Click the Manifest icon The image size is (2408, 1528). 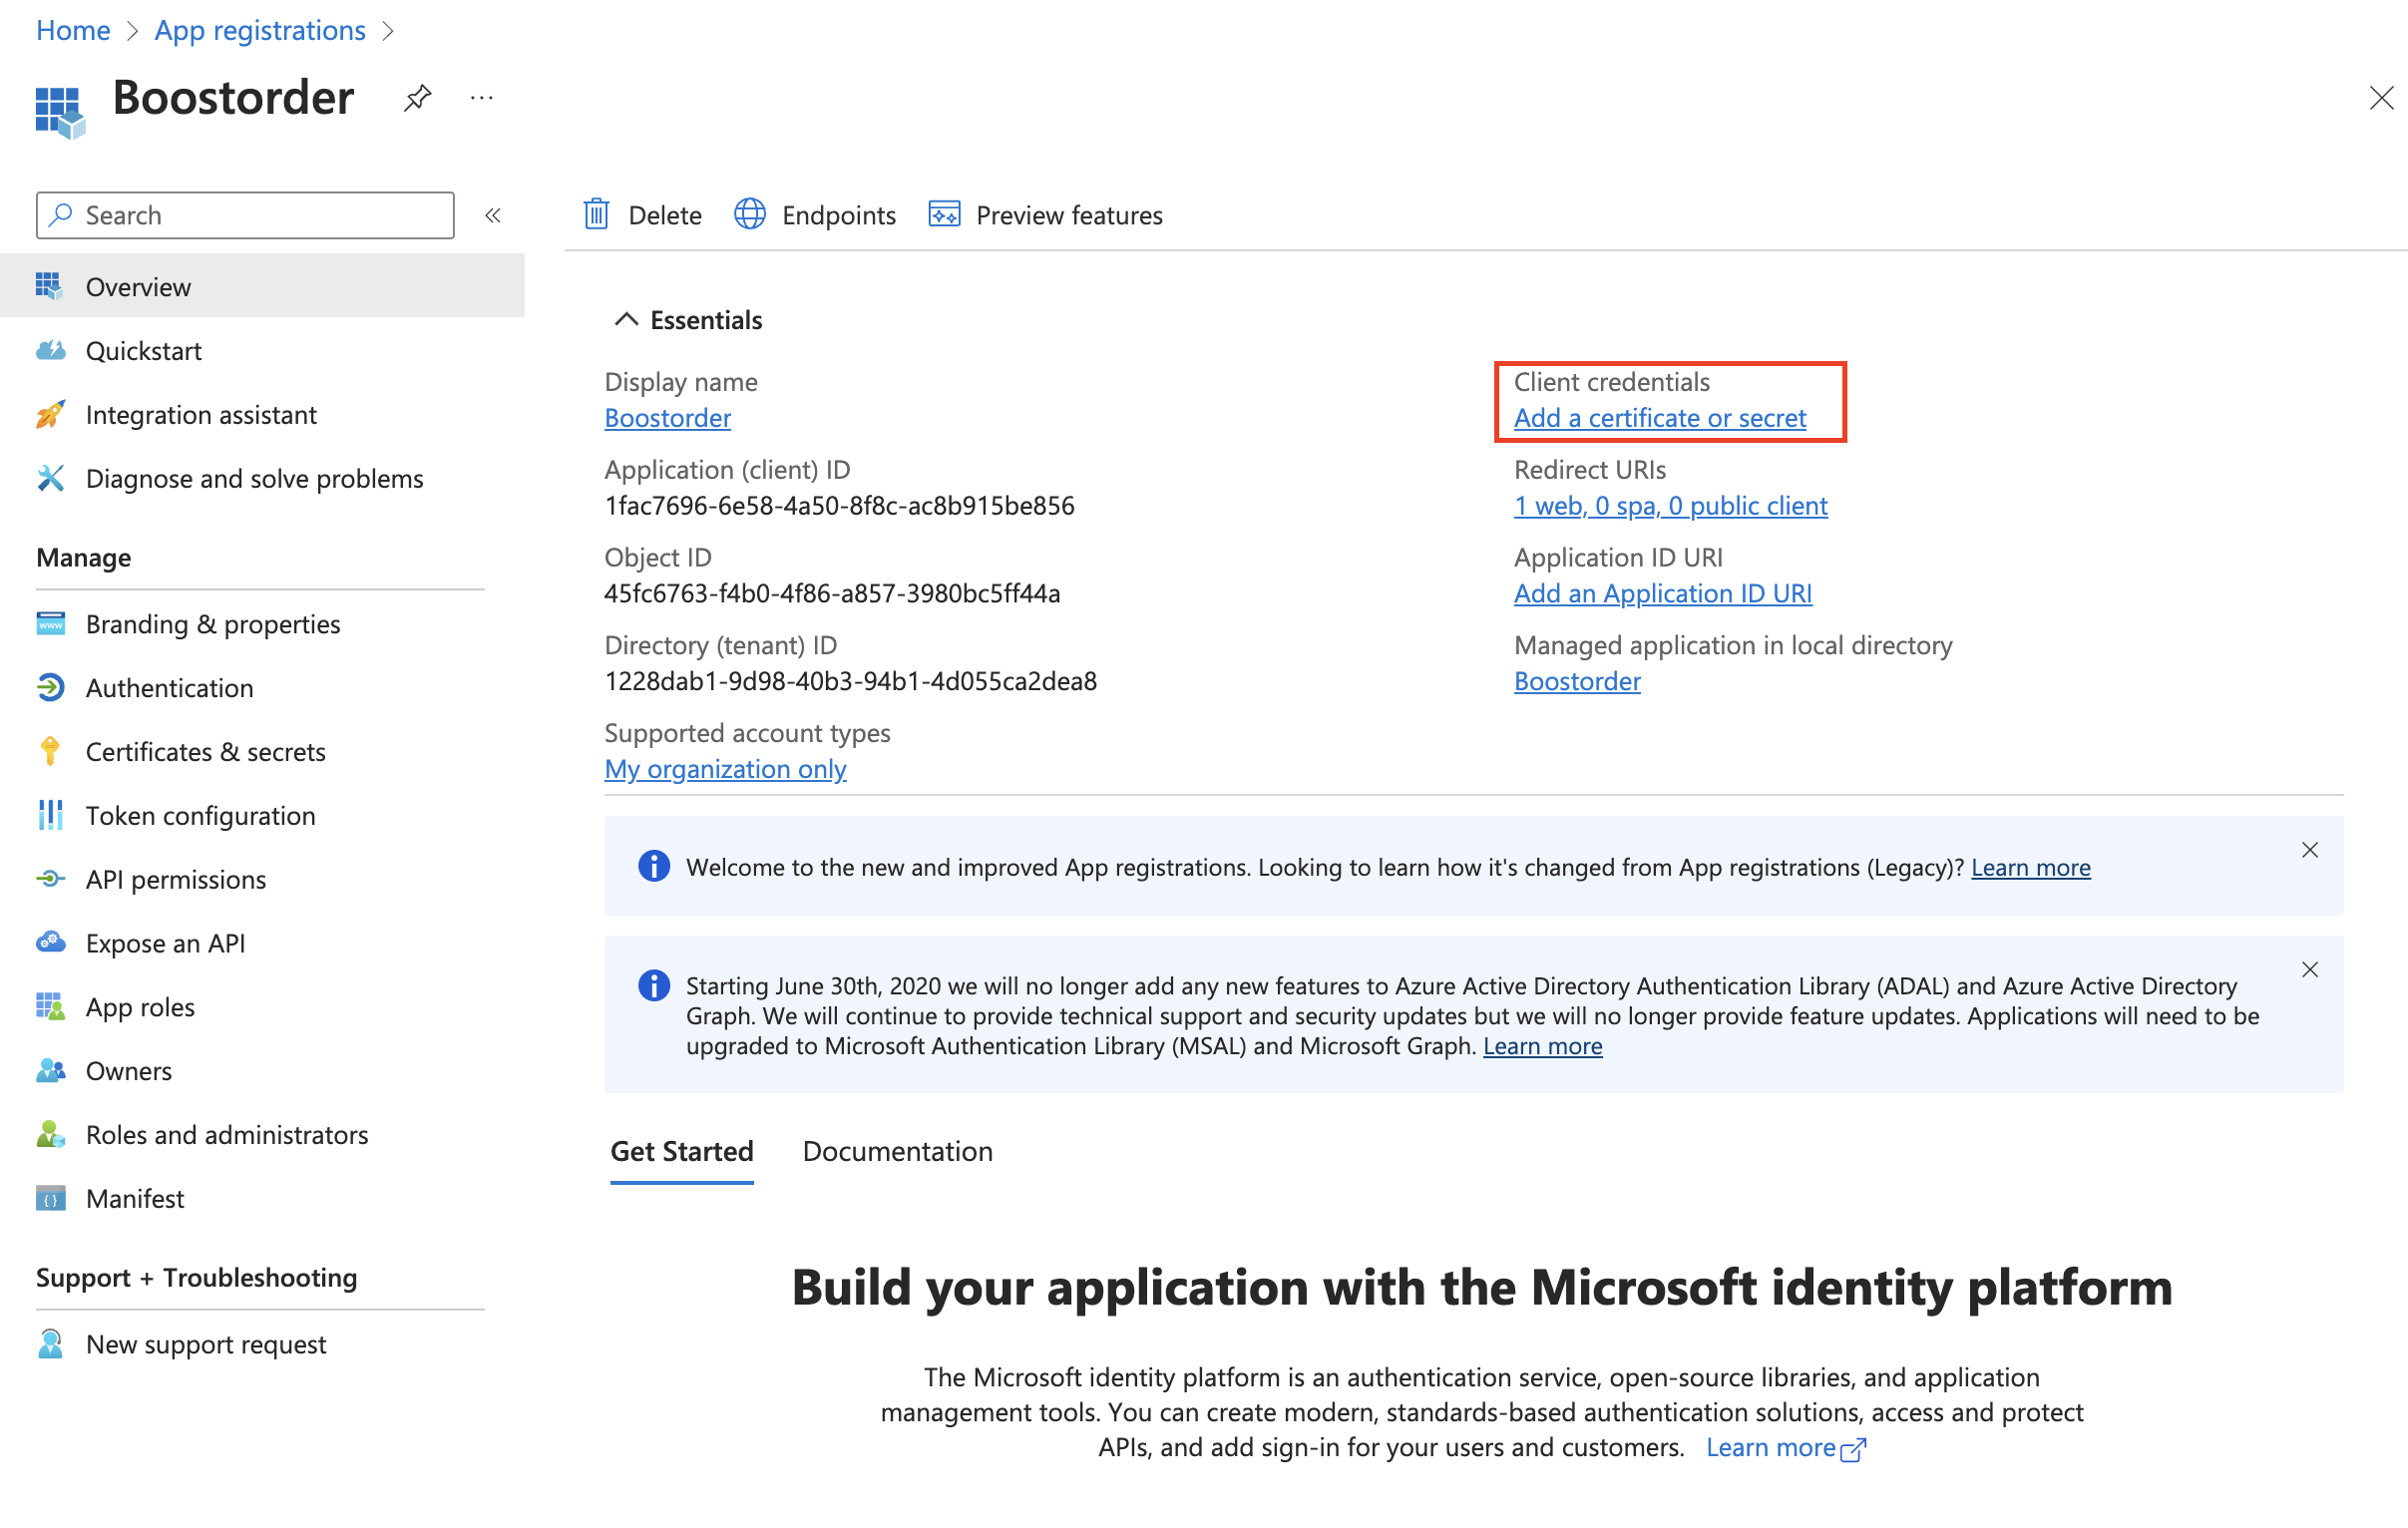(50, 1198)
